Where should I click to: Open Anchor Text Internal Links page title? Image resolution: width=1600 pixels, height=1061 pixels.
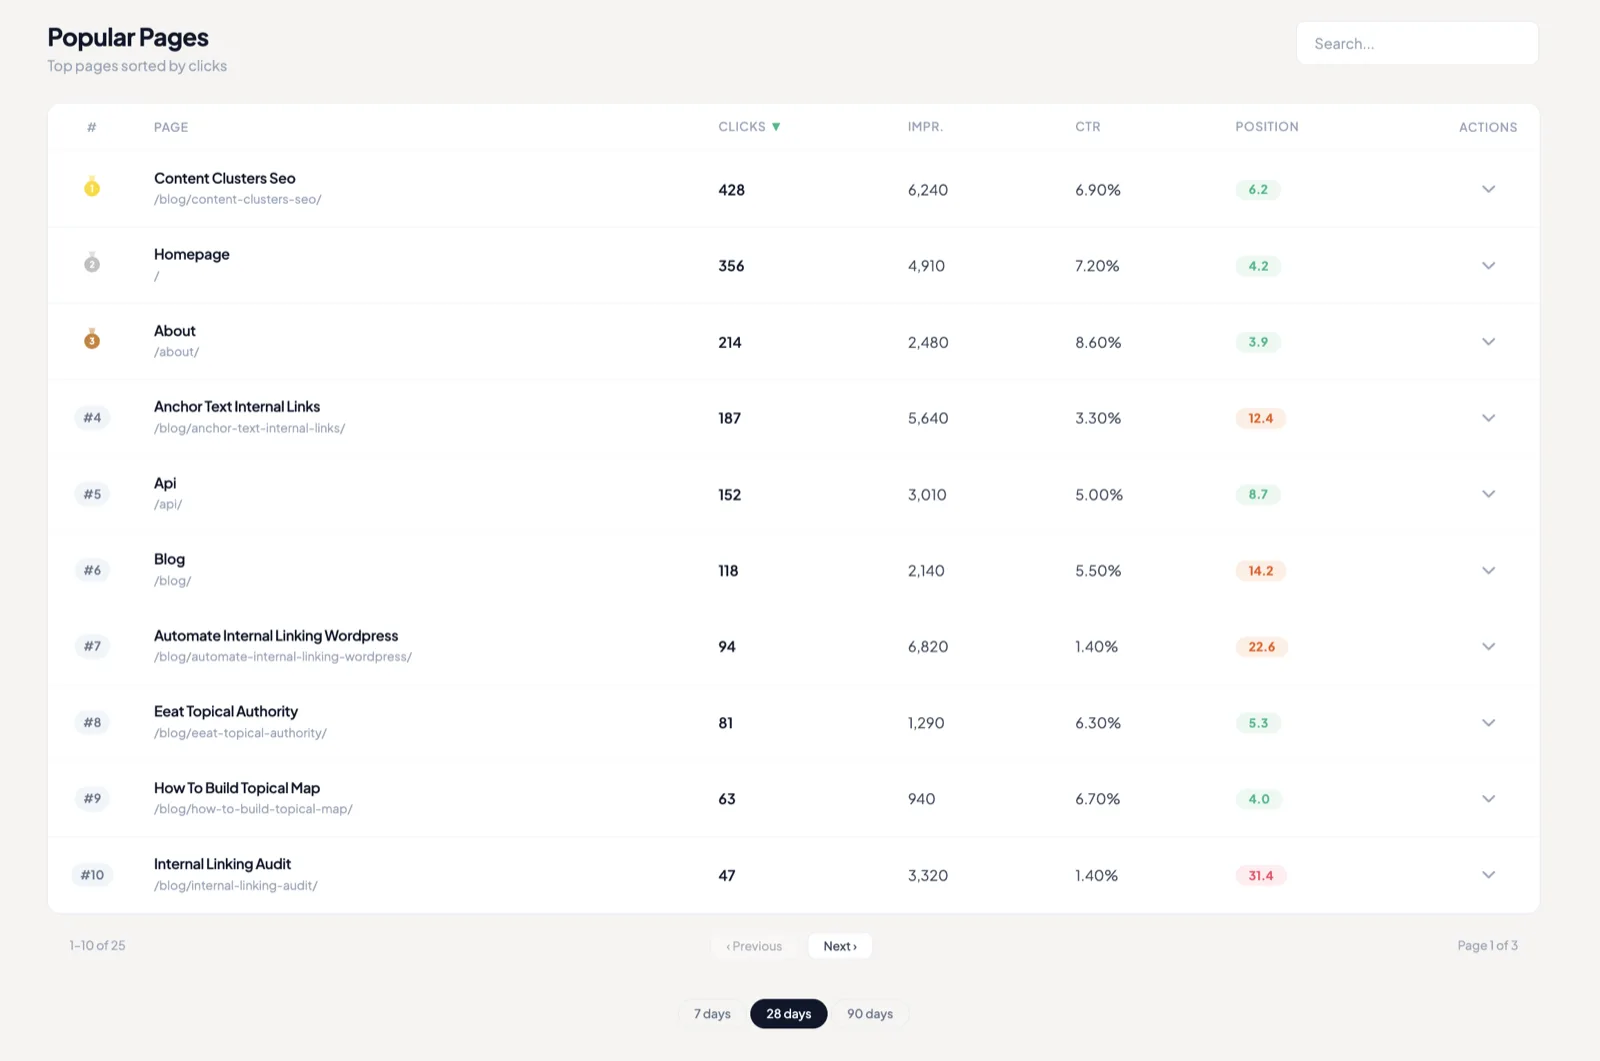(237, 406)
